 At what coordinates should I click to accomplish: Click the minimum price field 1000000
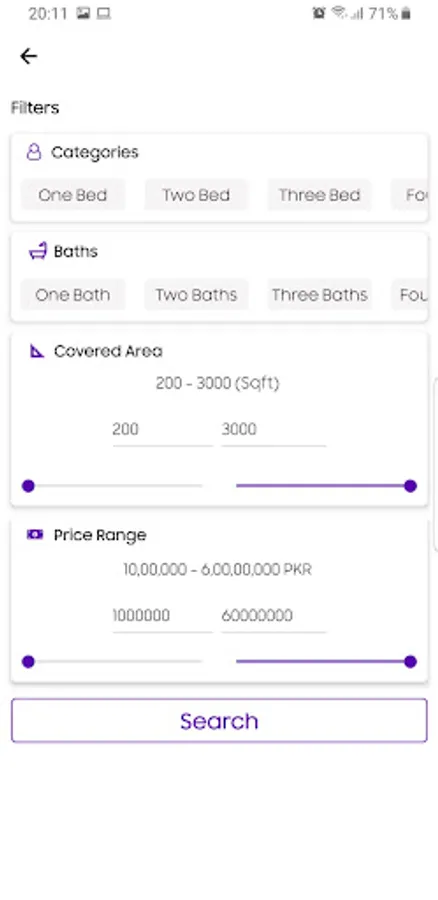coord(163,616)
